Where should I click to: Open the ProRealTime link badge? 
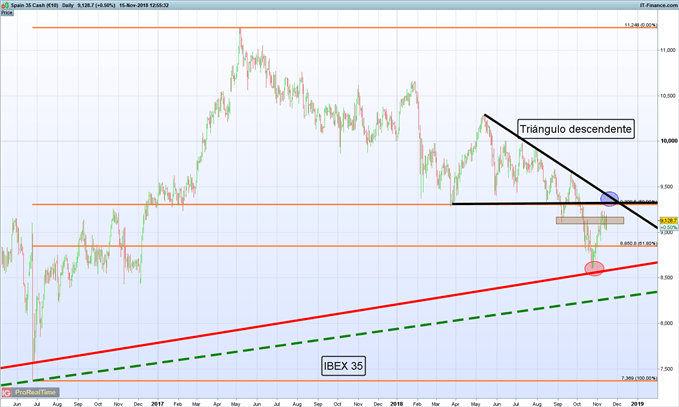[x=35, y=393]
